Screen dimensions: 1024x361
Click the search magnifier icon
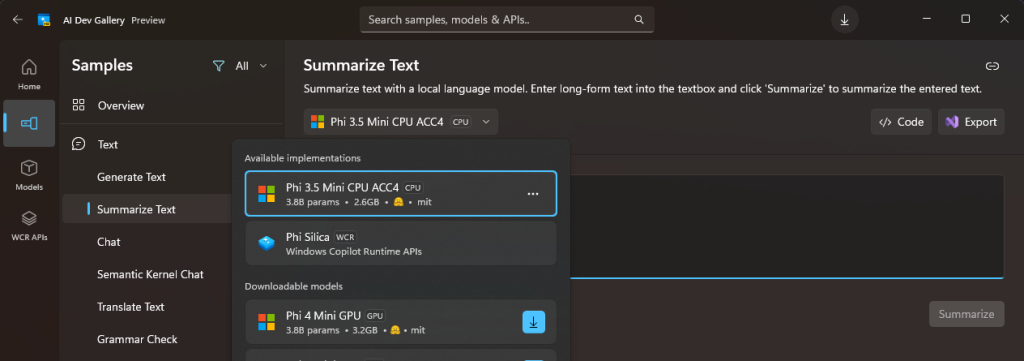pos(639,20)
